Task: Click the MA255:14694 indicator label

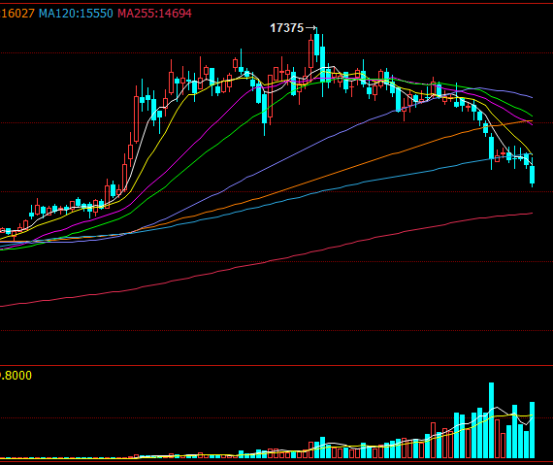Action: click(x=154, y=13)
